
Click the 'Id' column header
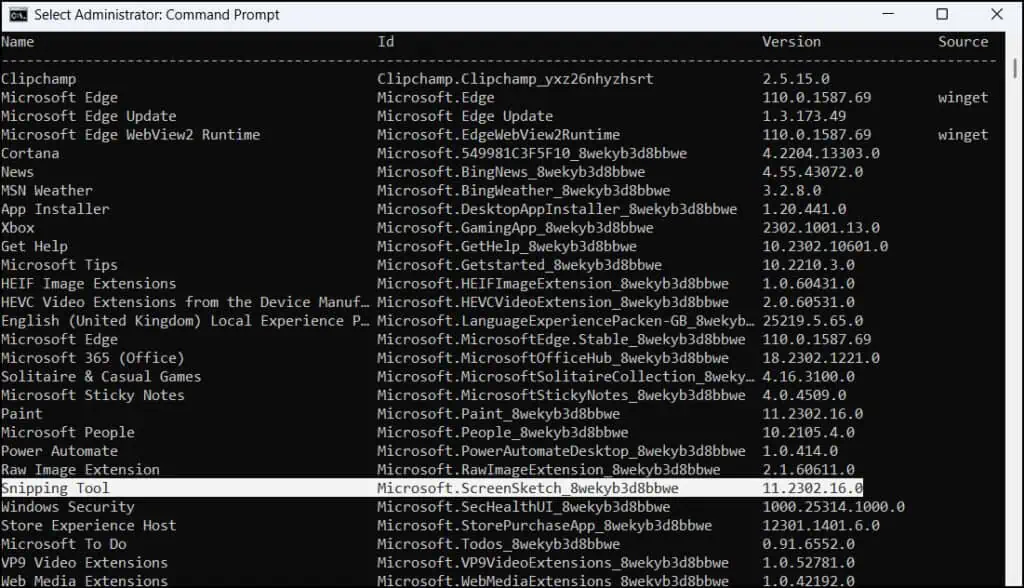coord(386,42)
